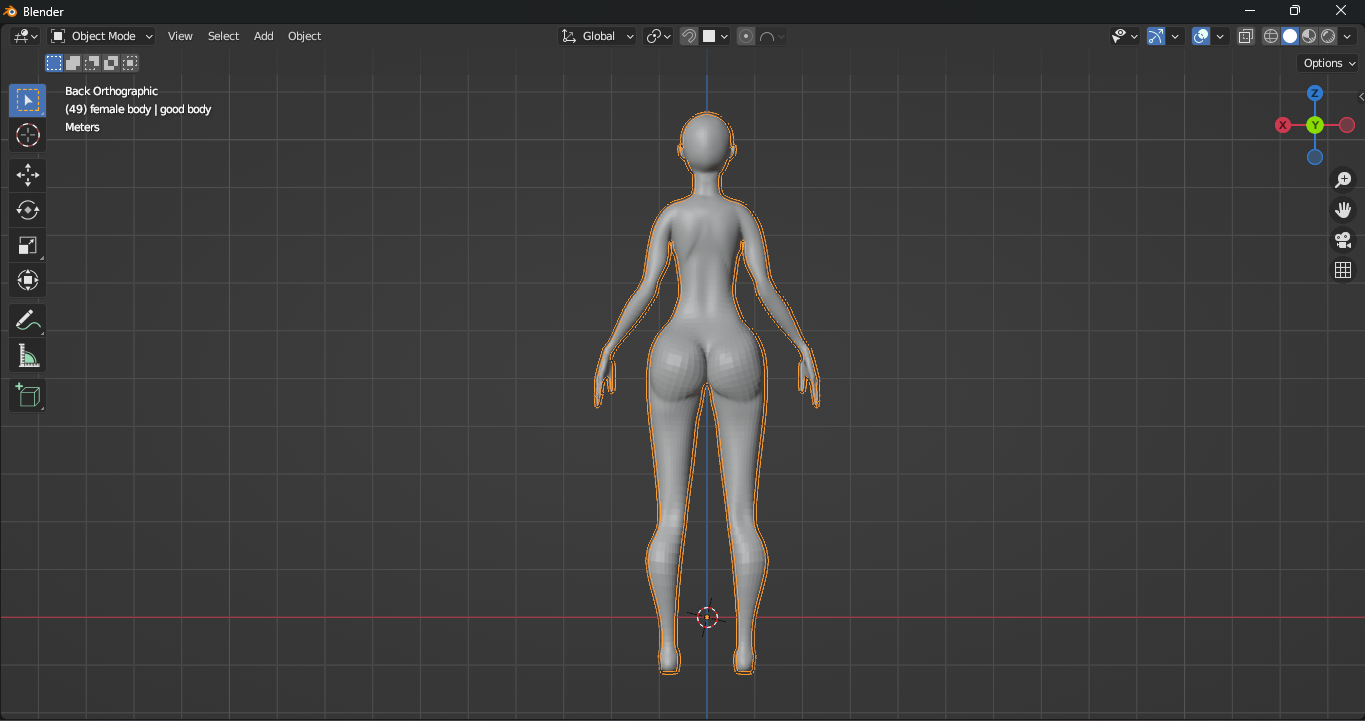Toggle viewport overlays
This screenshot has width=1365, height=721.
click(1201, 36)
